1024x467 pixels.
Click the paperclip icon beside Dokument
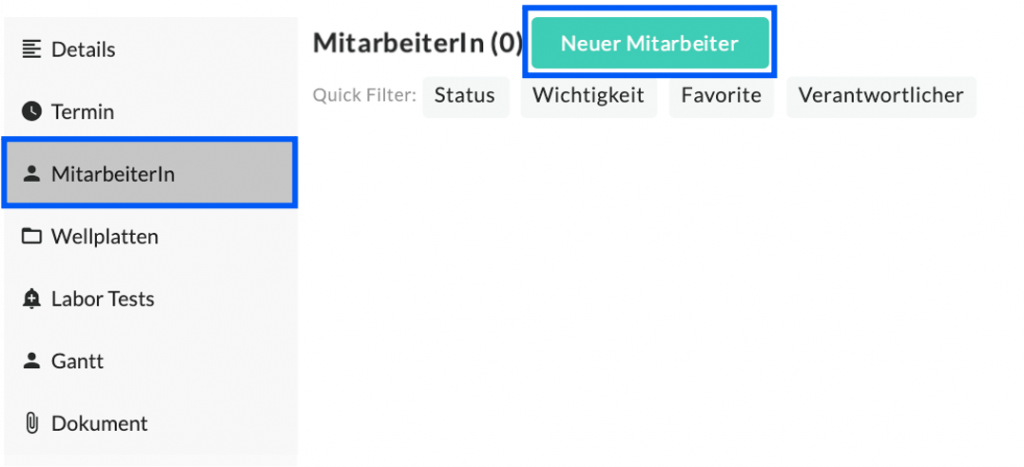(x=32, y=423)
